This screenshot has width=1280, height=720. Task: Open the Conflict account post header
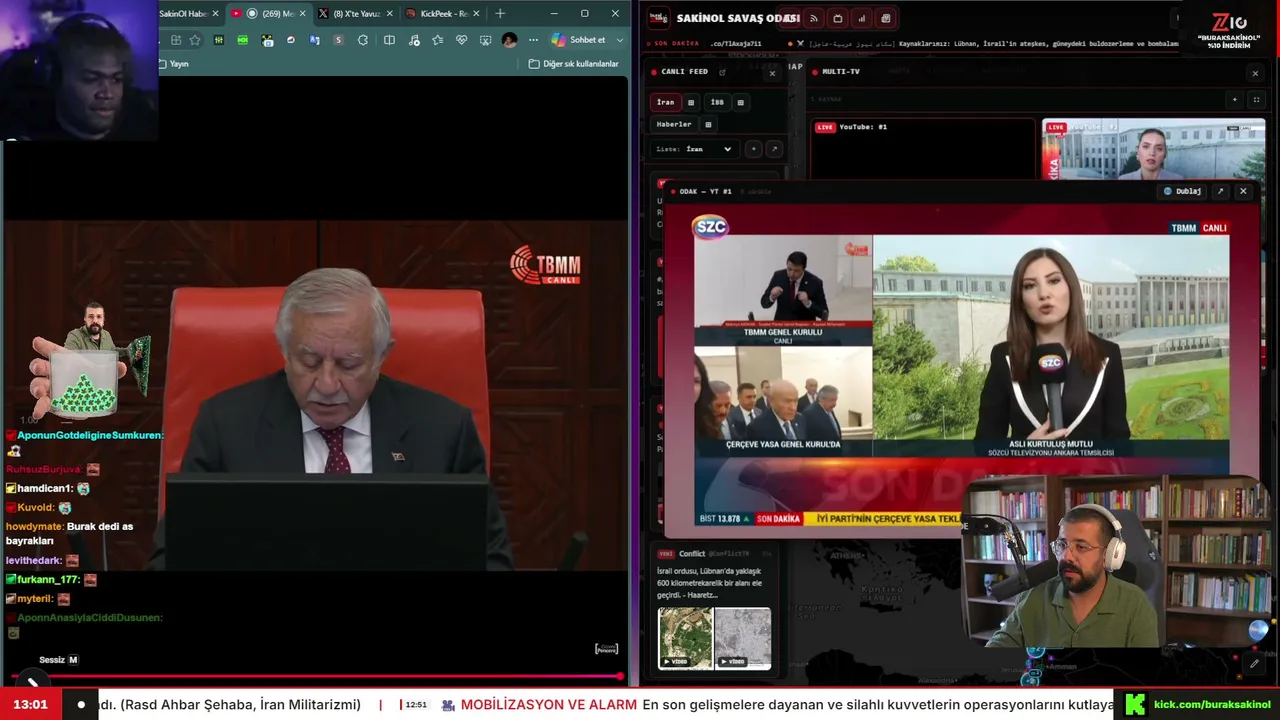[x=714, y=554]
